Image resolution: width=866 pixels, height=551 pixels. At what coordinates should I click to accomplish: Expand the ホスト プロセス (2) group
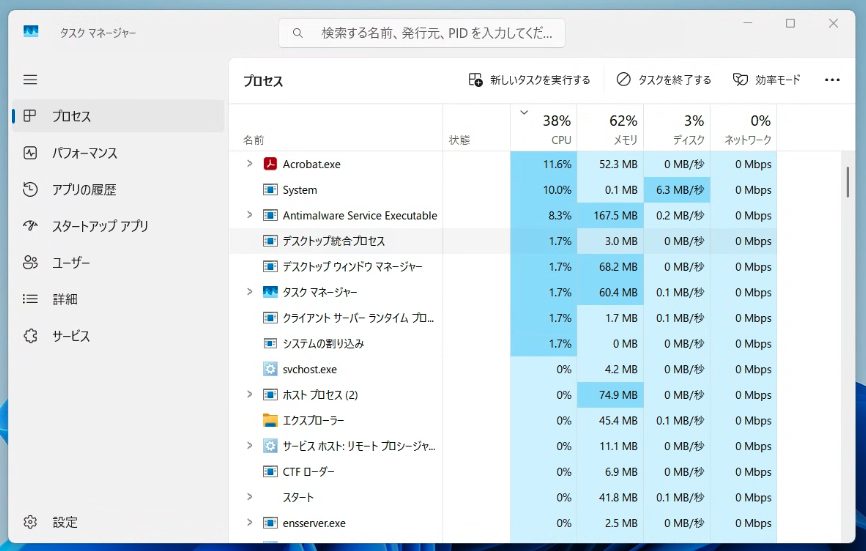[249, 394]
